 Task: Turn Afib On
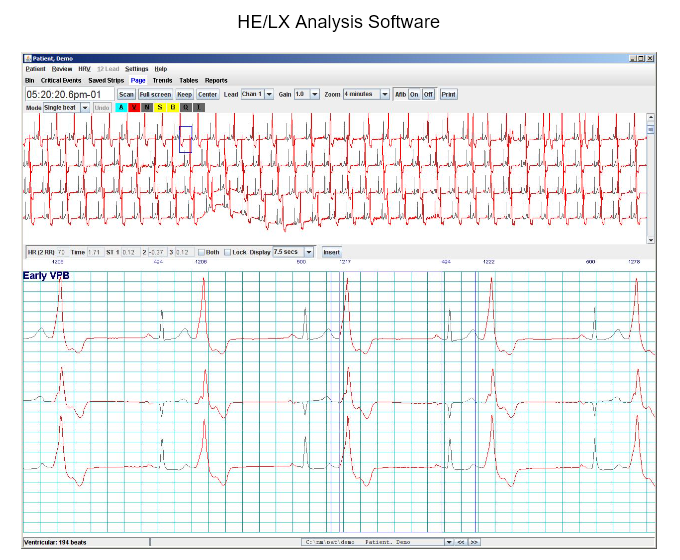[414, 94]
